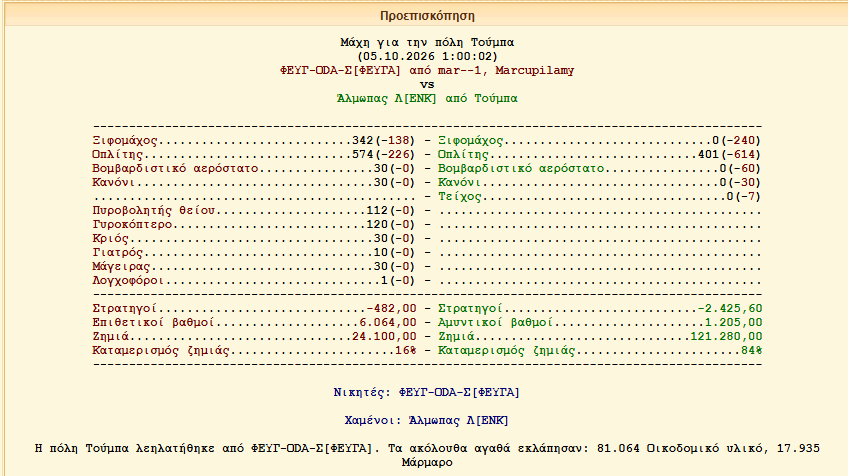The height and width of the screenshot is (476, 848).
Task: Click the losers line 'Χαμένοι: Άλμωπας Λ[ENK]'
Action: [x=427, y=421]
